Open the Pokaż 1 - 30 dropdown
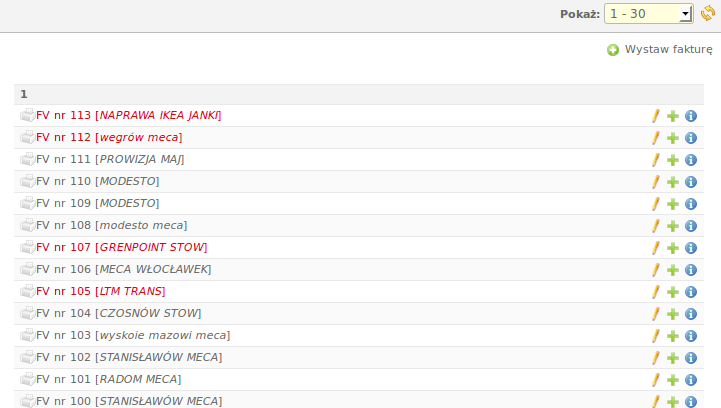Image resolution: width=721 pixels, height=408 pixels. 648,14
